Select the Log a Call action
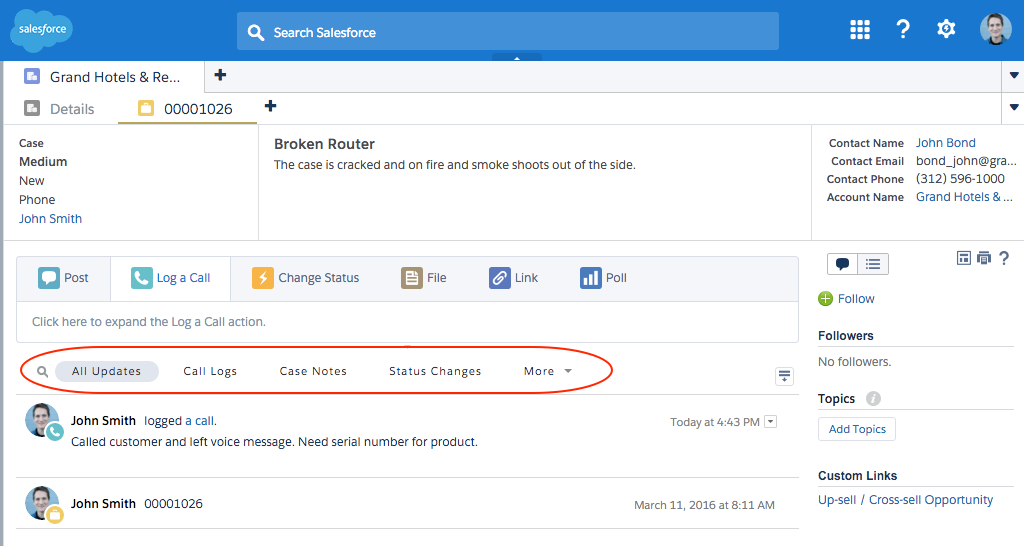This screenshot has height=546, width=1024. coord(170,278)
